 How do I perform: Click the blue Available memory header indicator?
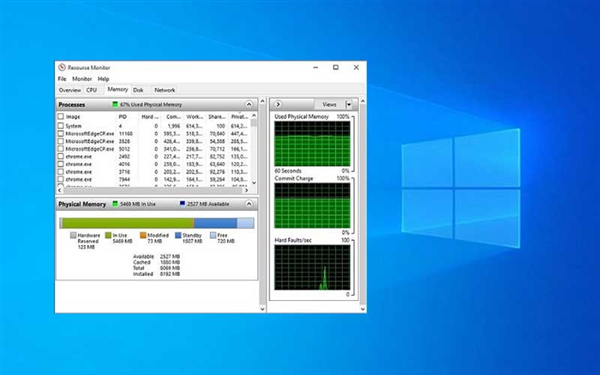click(183, 204)
